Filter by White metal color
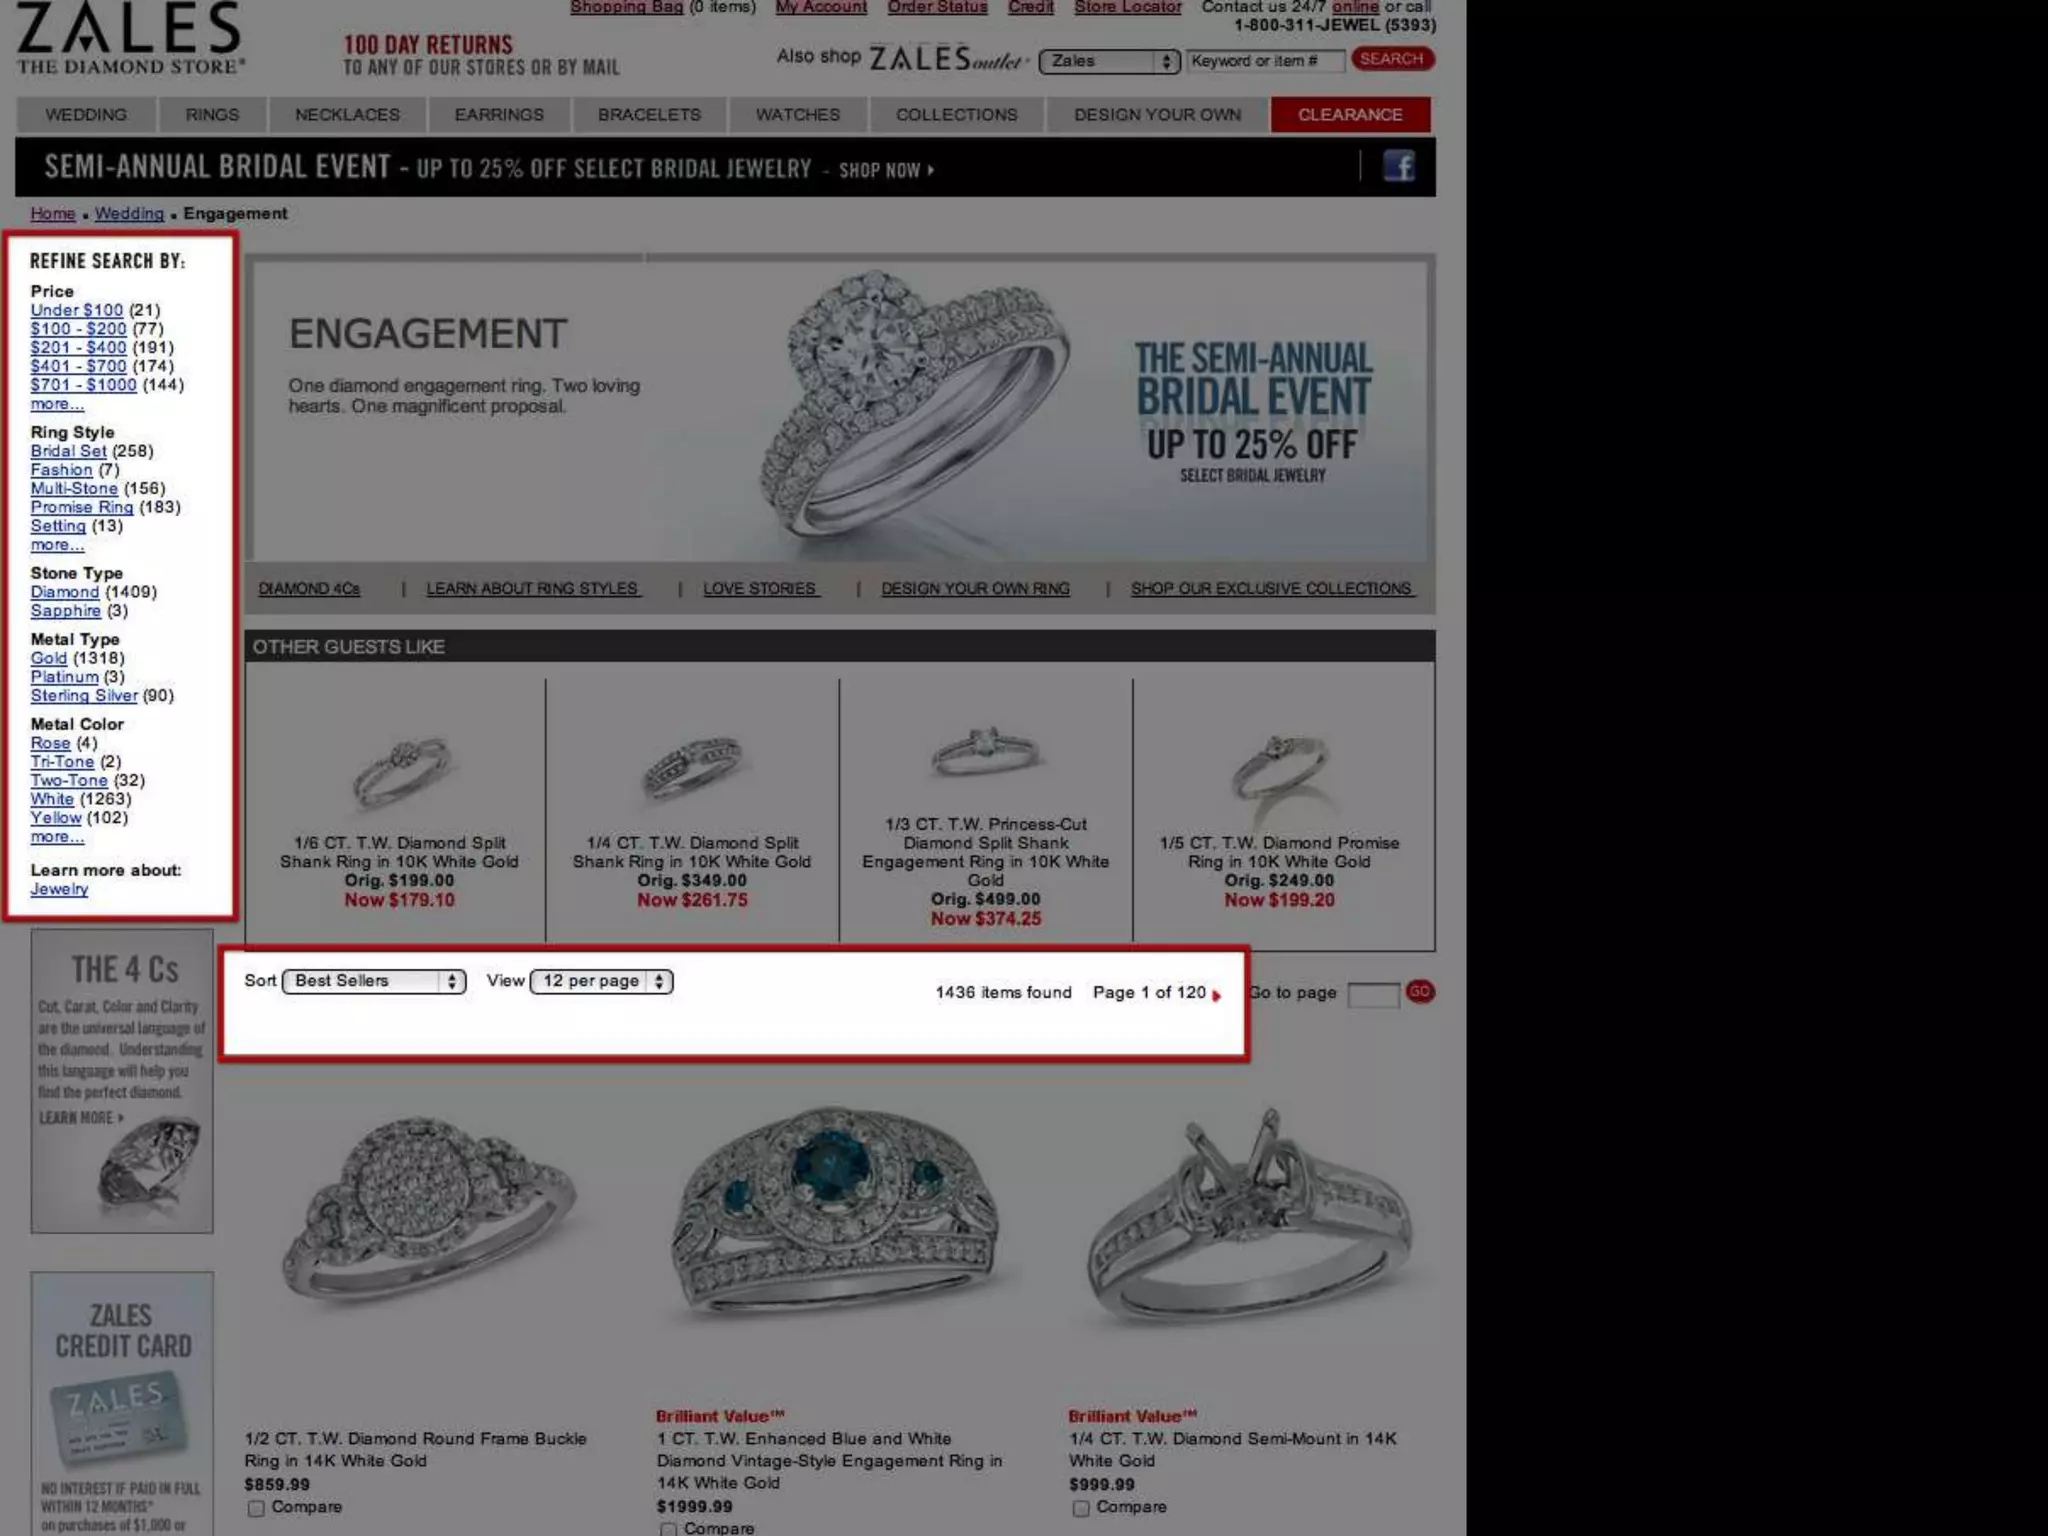The image size is (2048, 1536). (x=52, y=799)
